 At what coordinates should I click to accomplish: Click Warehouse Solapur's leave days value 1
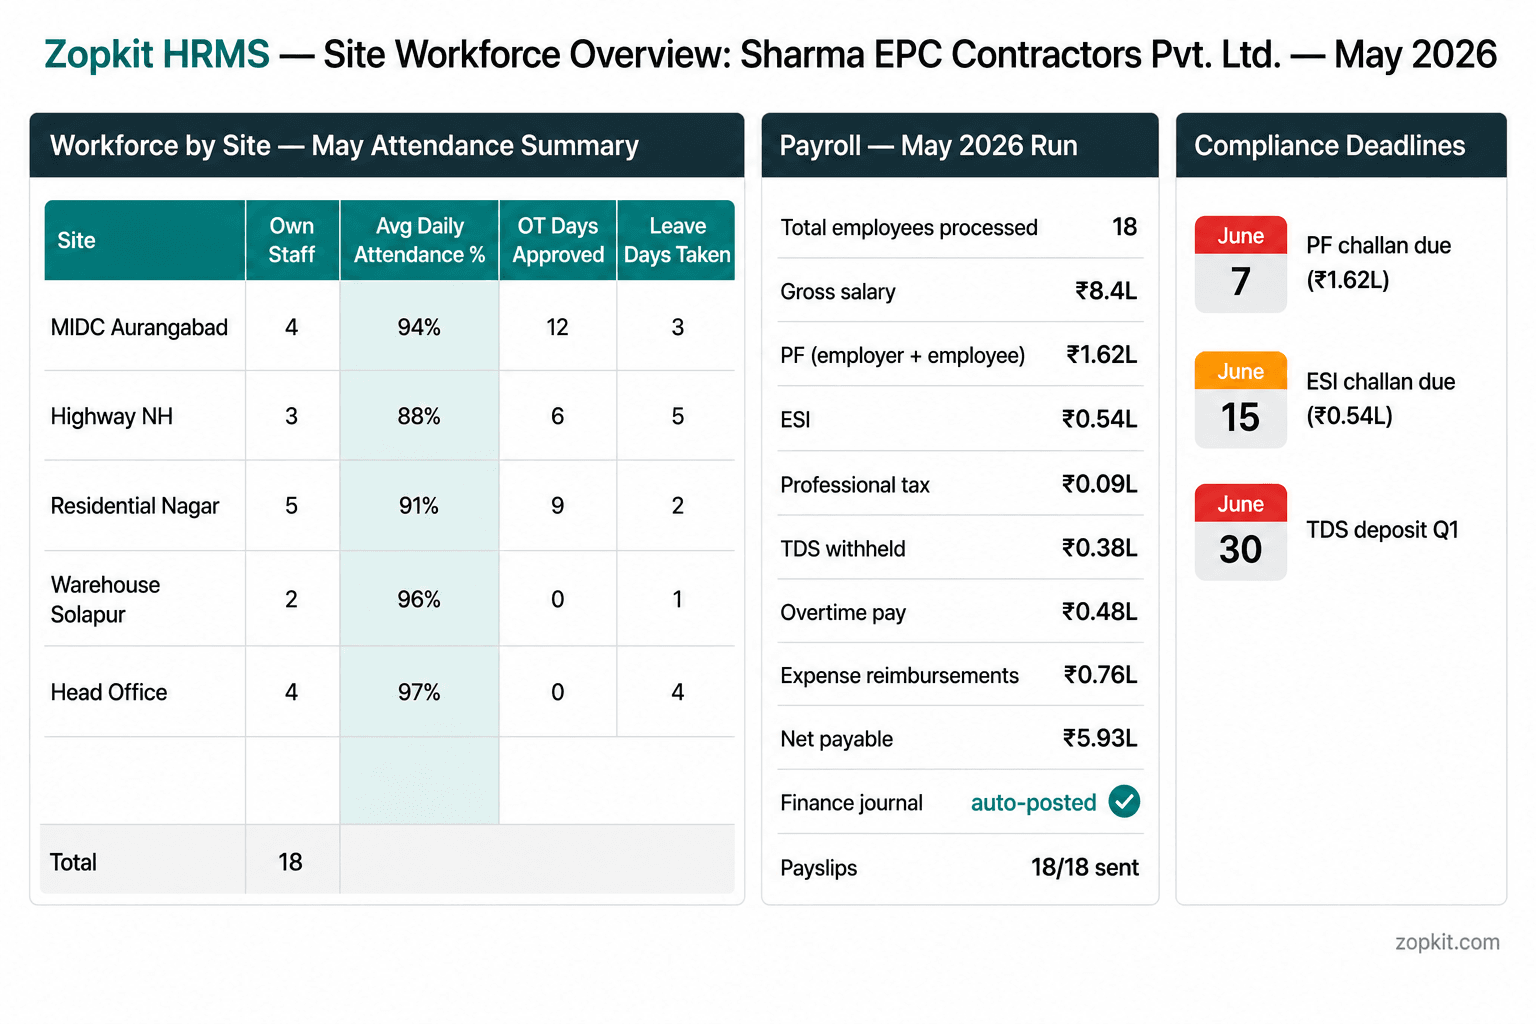click(x=678, y=599)
